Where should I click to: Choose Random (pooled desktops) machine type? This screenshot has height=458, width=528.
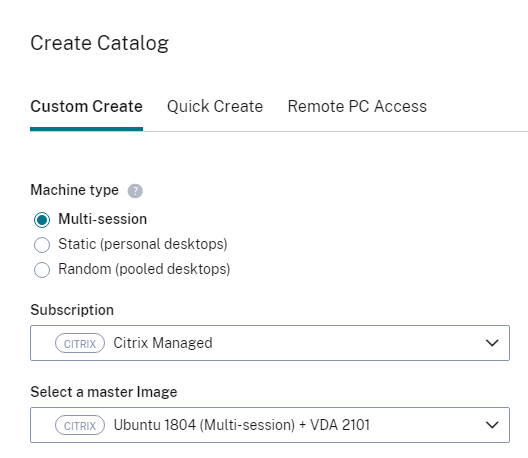[x=42, y=269]
